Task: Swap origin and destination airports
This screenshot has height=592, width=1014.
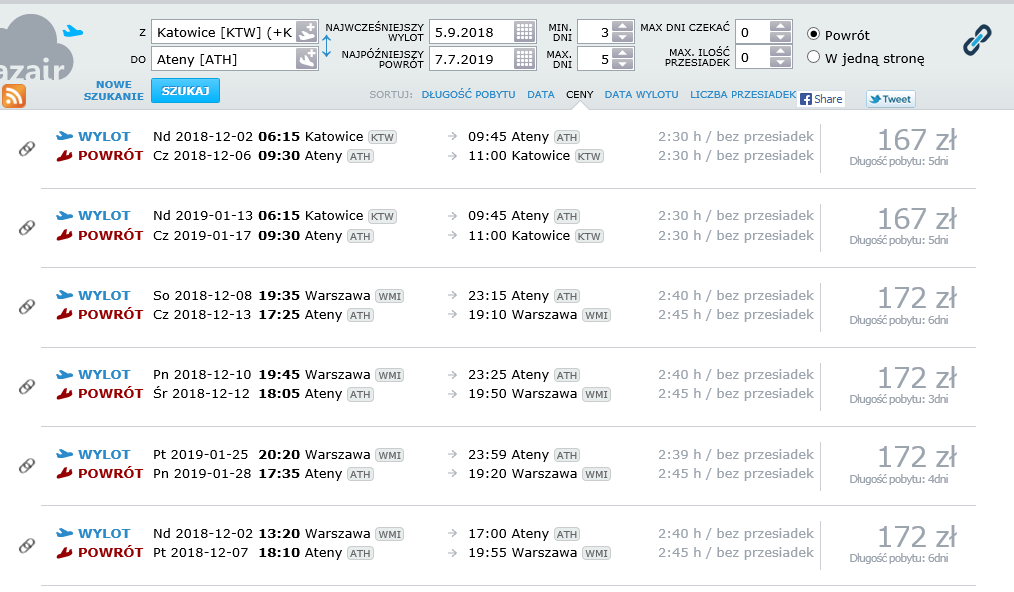Action: coord(326,45)
